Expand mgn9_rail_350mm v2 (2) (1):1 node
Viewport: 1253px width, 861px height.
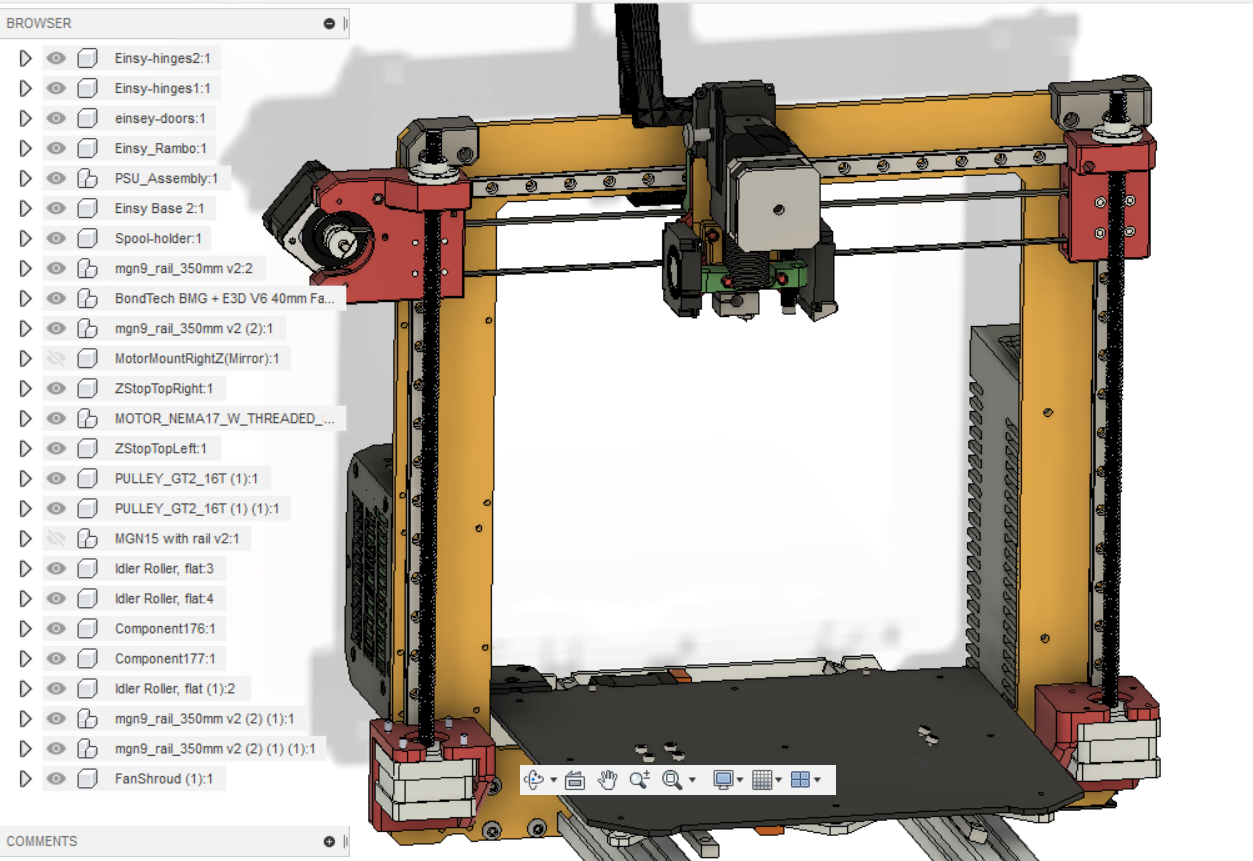[26, 718]
